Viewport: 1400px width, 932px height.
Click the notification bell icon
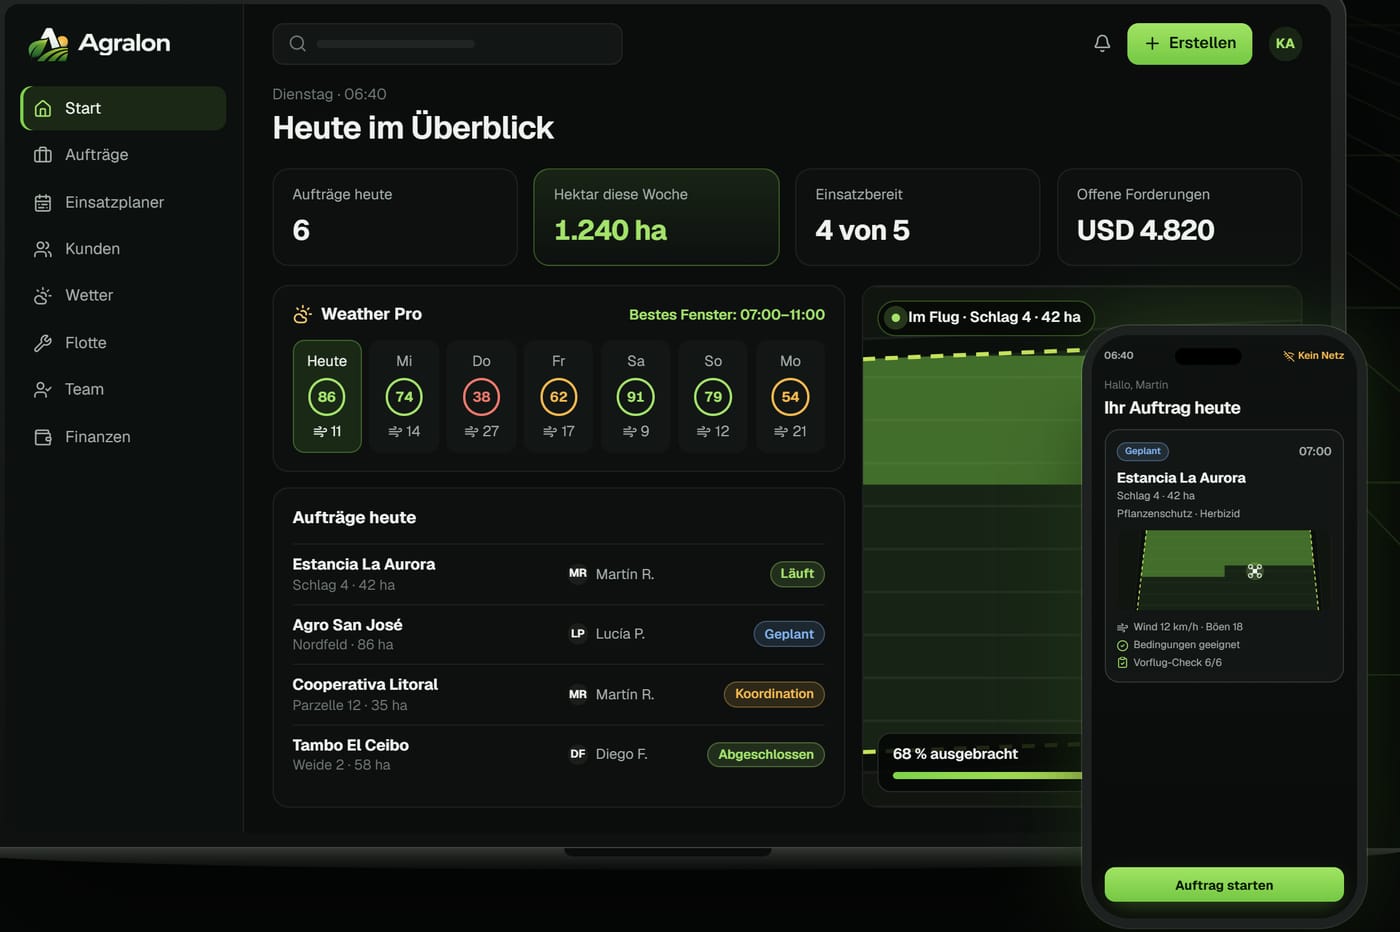(x=1102, y=43)
